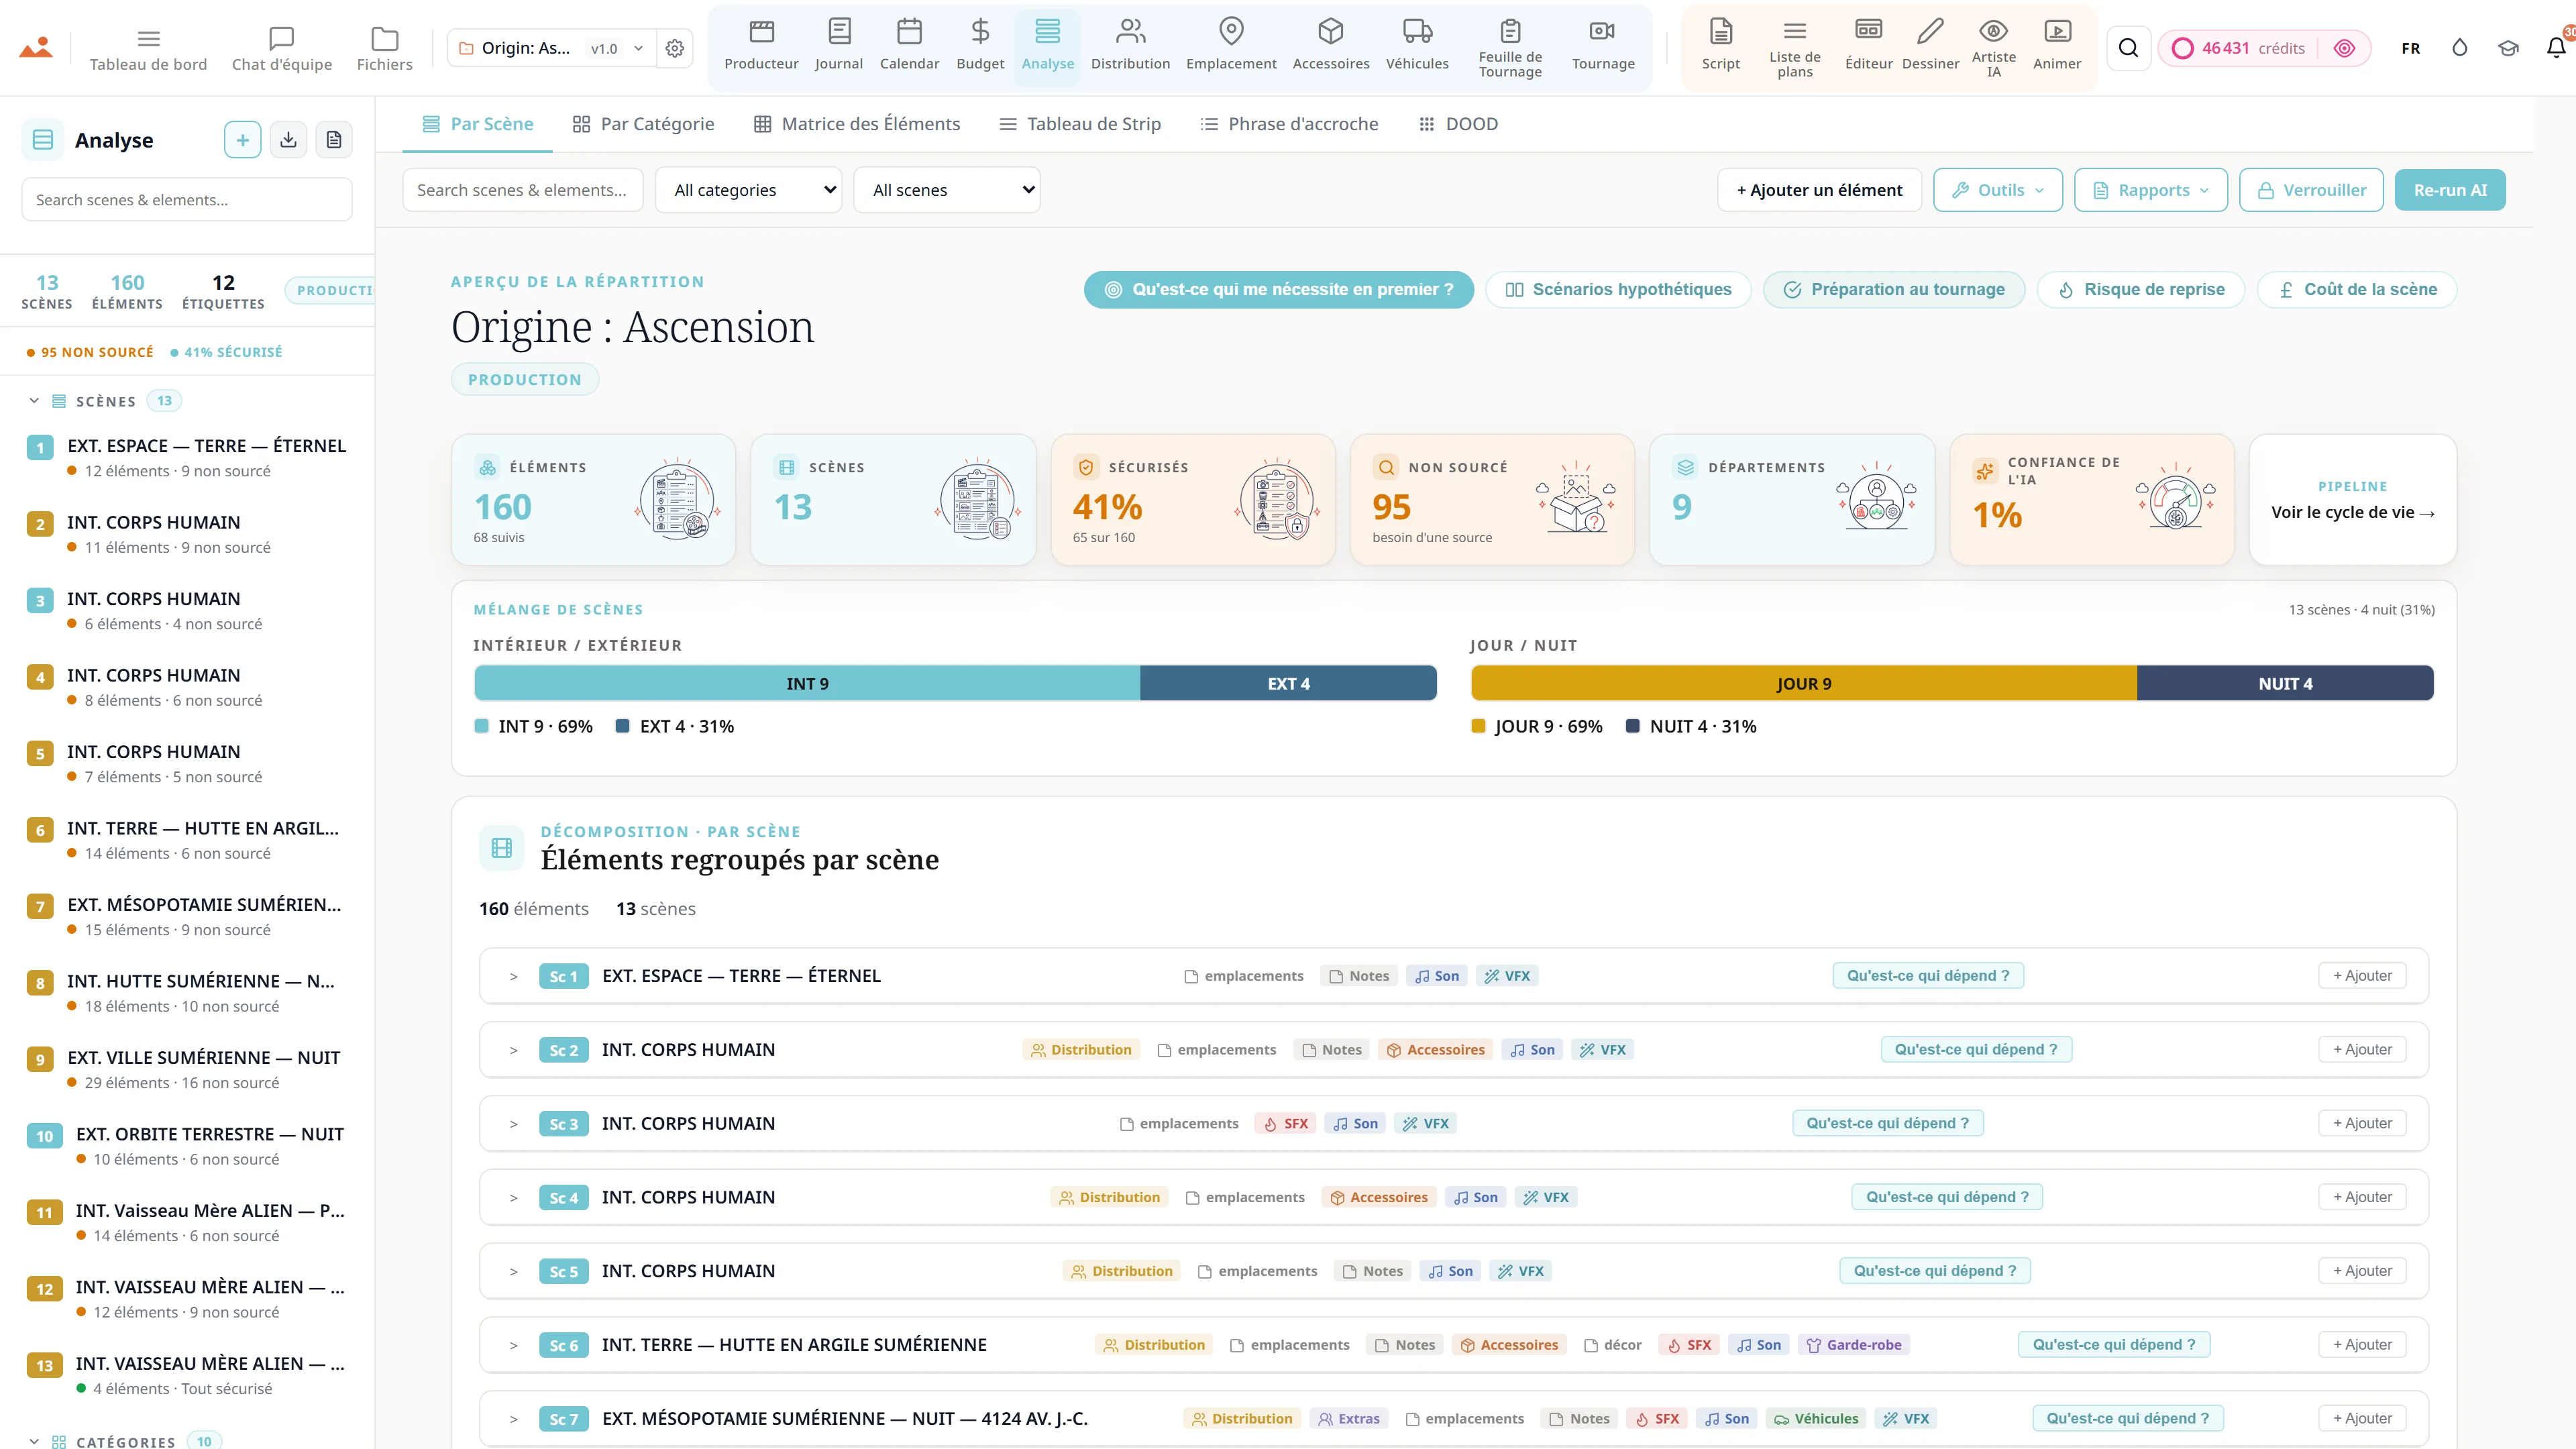Open the notifications bell
Image resolution: width=2576 pixels, height=1449 pixels.
pyautogui.click(x=2555, y=48)
